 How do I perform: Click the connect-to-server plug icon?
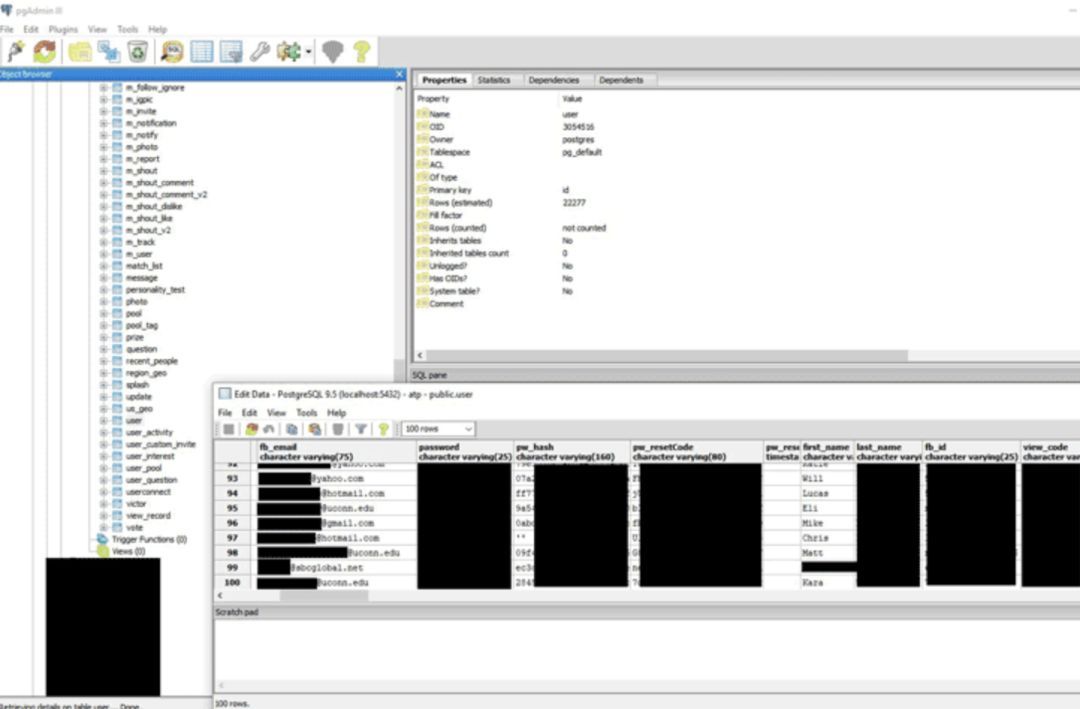point(15,52)
